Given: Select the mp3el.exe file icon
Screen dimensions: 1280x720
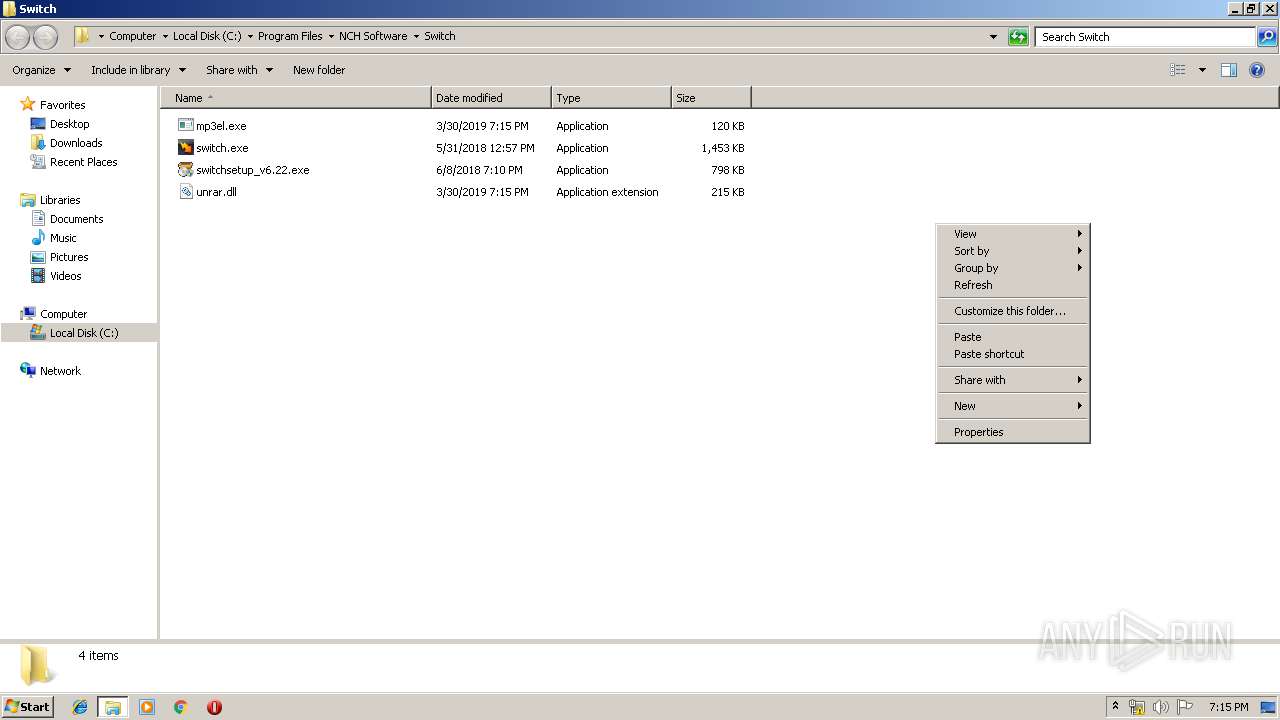Looking at the screenshot, I should (x=185, y=126).
